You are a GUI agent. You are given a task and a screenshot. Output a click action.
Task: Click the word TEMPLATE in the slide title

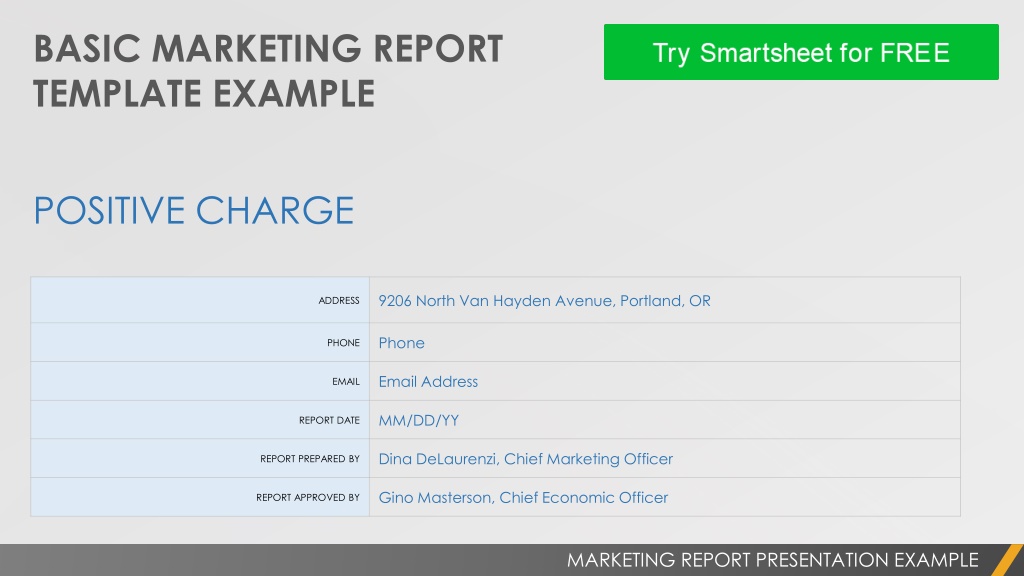coord(118,93)
